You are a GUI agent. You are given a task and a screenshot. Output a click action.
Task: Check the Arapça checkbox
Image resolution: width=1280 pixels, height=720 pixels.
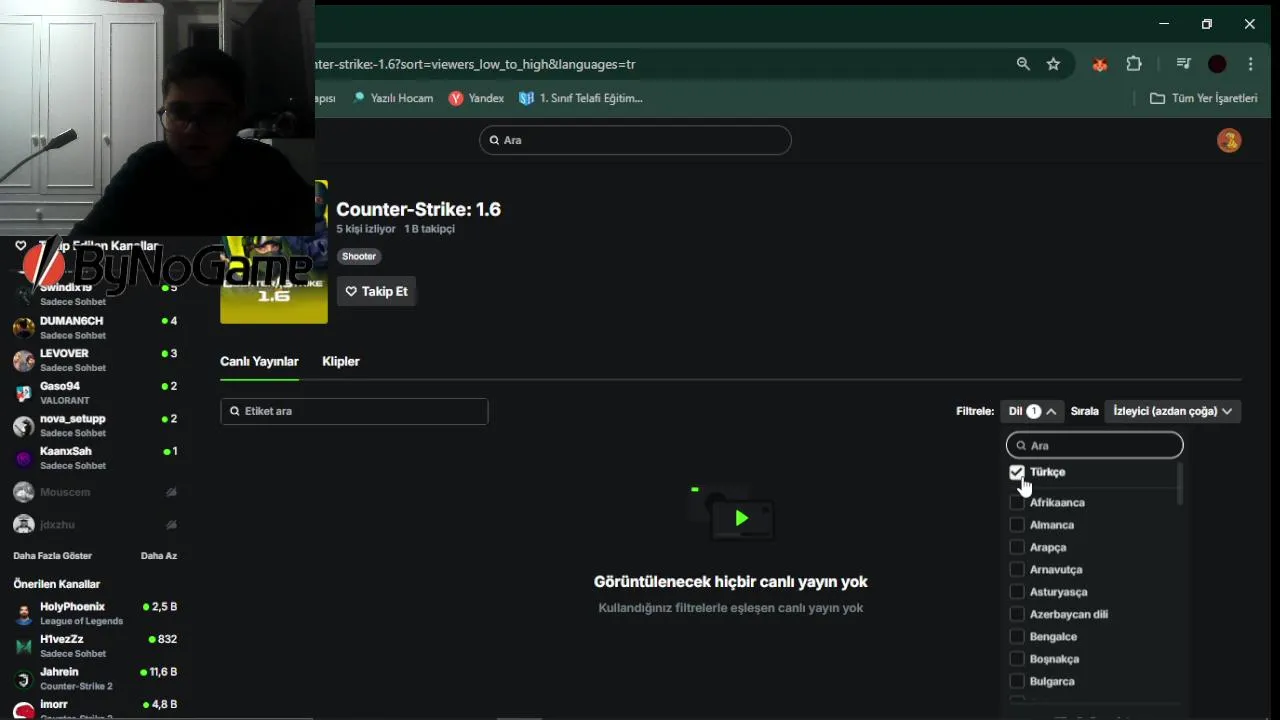click(1017, 547)
